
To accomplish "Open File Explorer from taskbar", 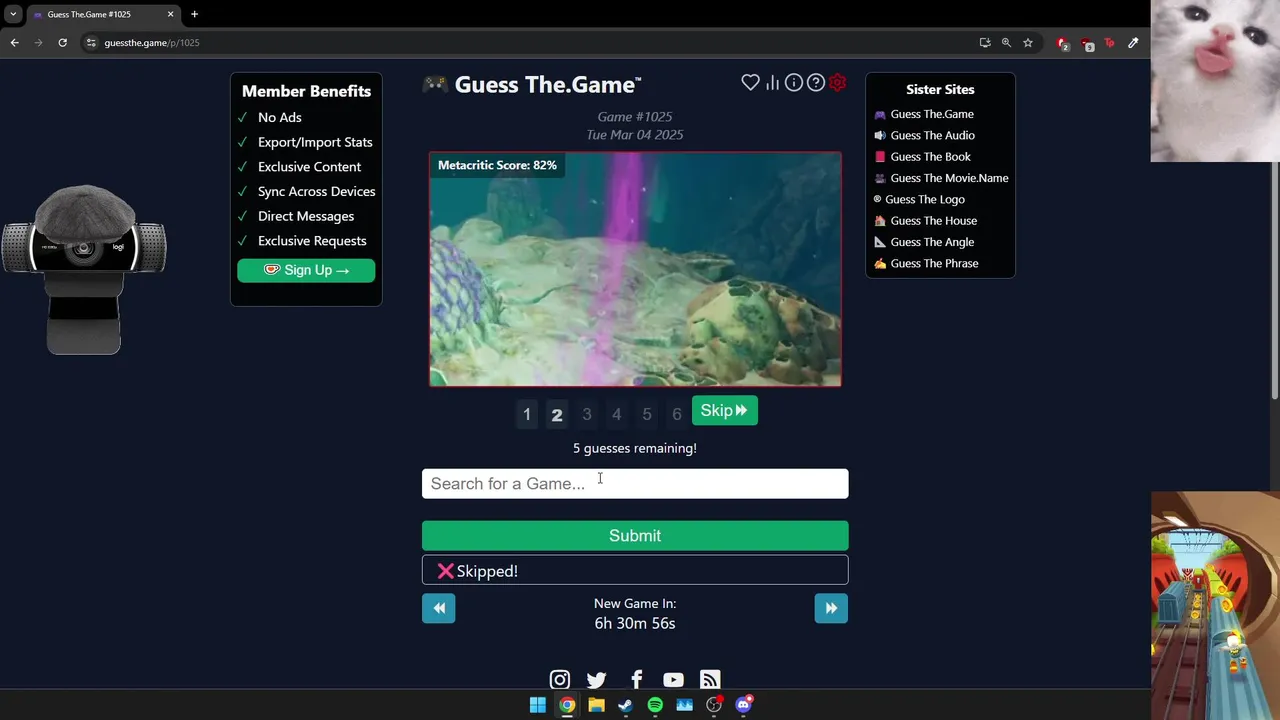I will [x=596, y=705].
